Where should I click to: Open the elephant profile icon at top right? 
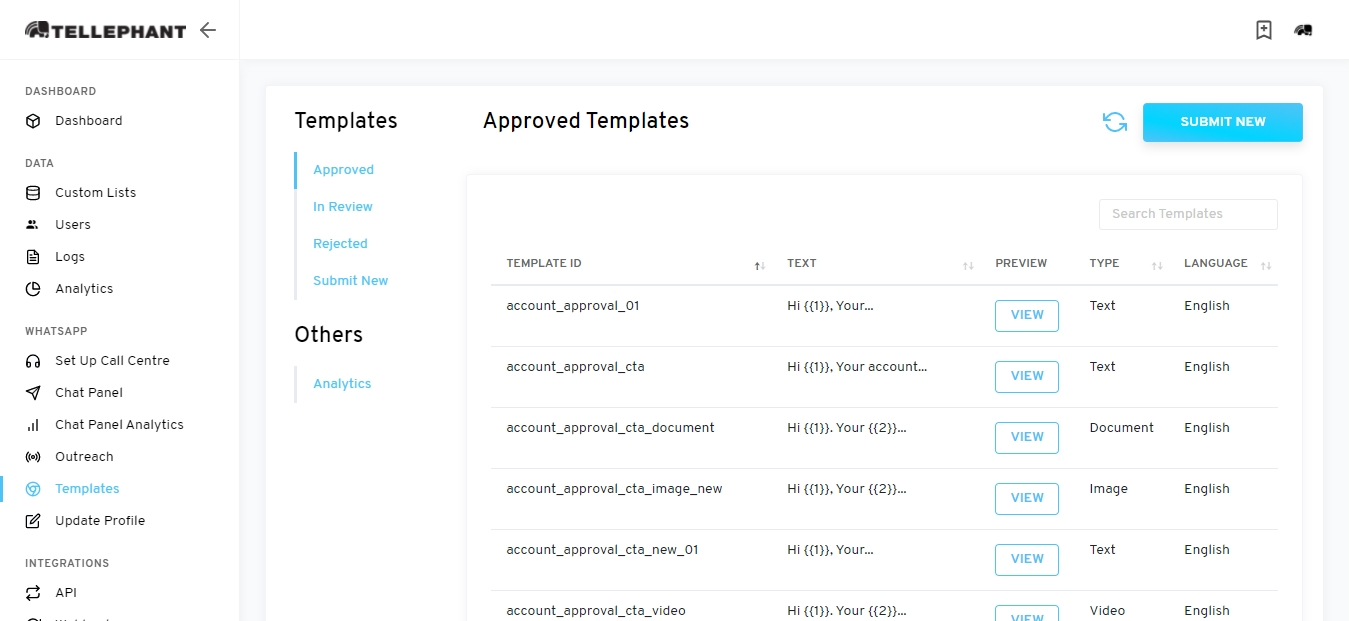1303,30
